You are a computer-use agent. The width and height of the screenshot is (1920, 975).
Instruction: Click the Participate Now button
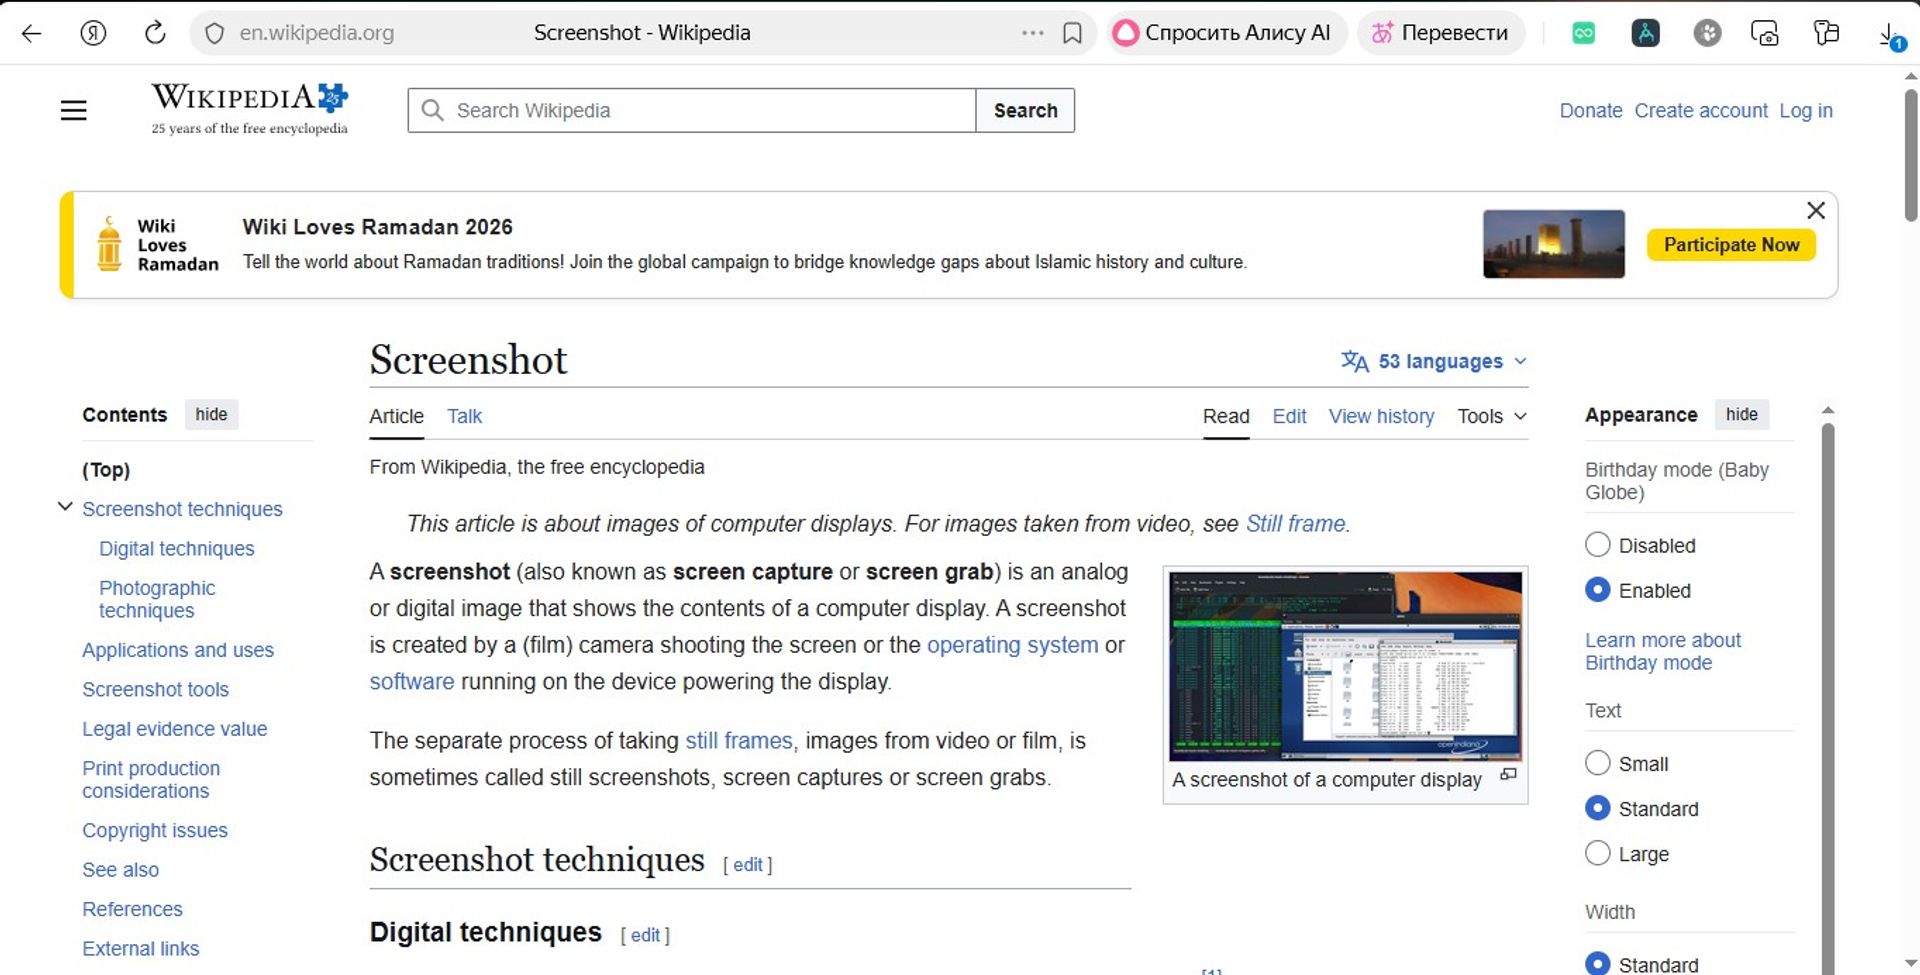1730,245
